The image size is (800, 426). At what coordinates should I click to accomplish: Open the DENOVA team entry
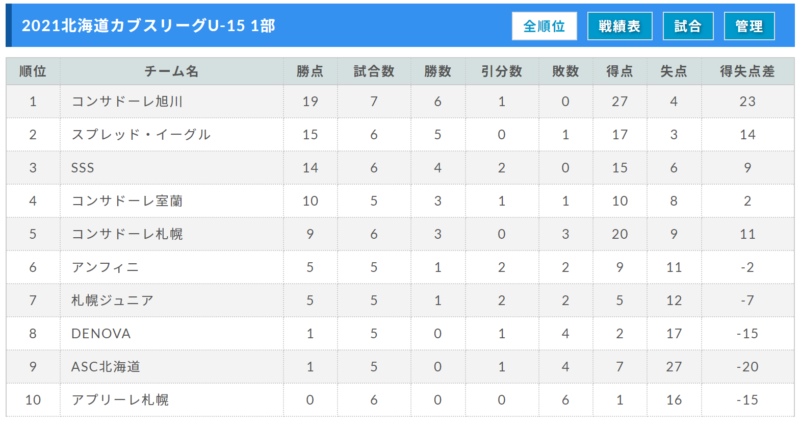tap(101, 334)
